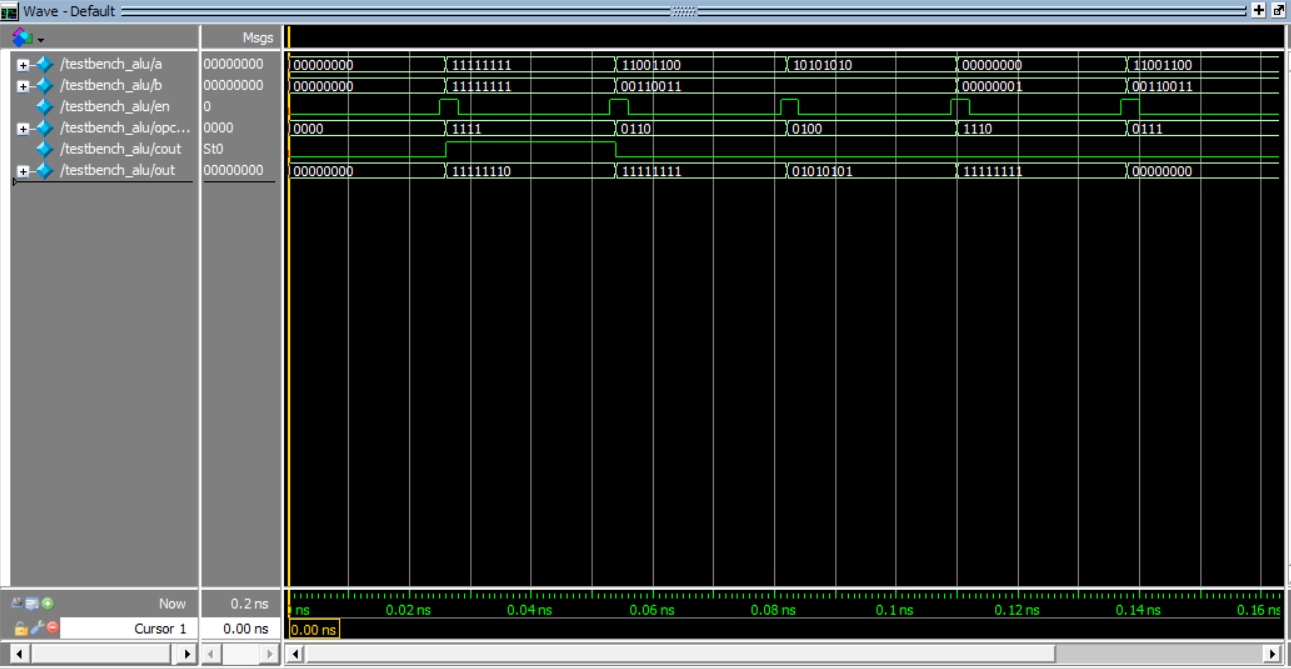Click the values pane scrollbar left arrow
1291x669 pixels.
pyautogui.click(x=211, y=654)
